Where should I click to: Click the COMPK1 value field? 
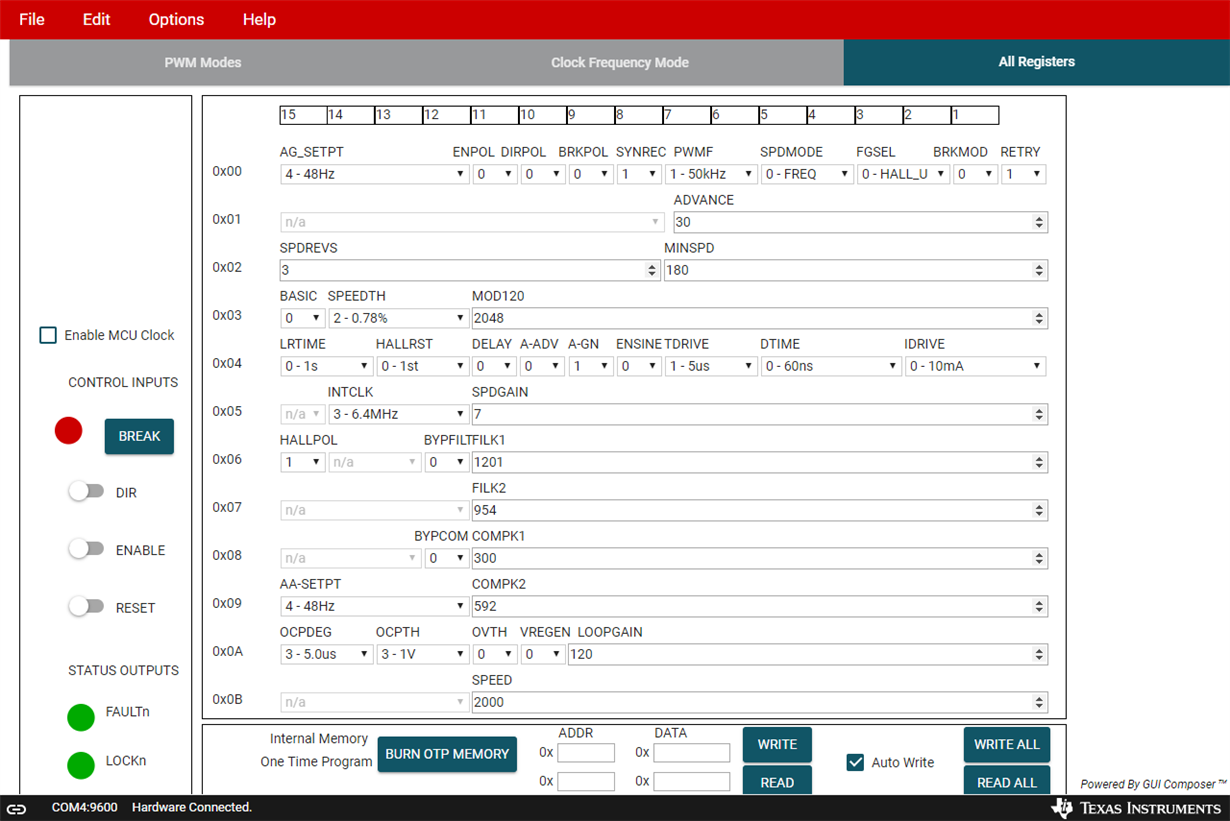[760, 558]
